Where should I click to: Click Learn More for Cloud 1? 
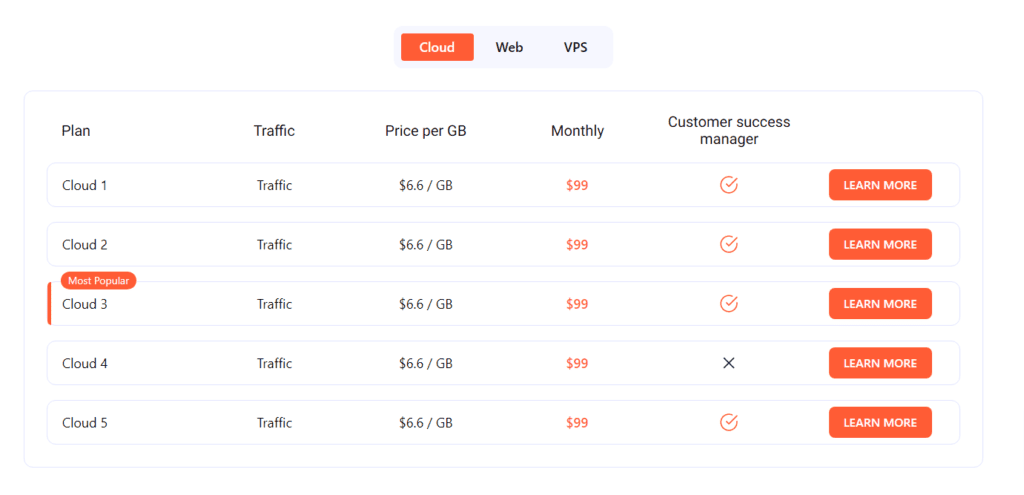[880, 185]
